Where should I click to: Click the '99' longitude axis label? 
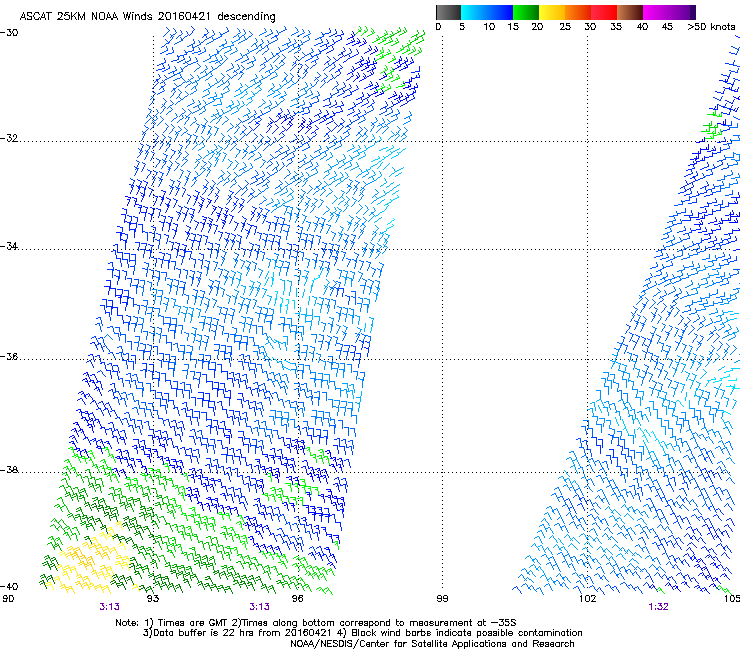point(442,599)
